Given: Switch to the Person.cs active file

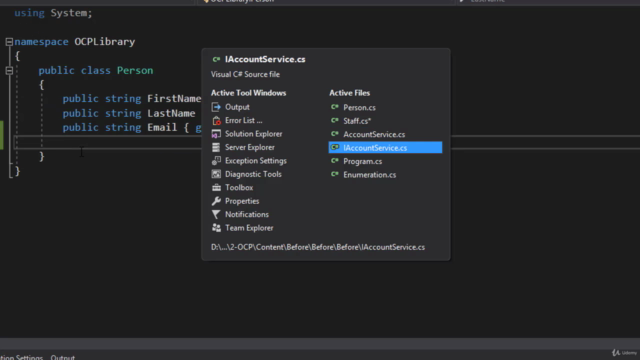Looking at the screenshot, I should [359, 107].
